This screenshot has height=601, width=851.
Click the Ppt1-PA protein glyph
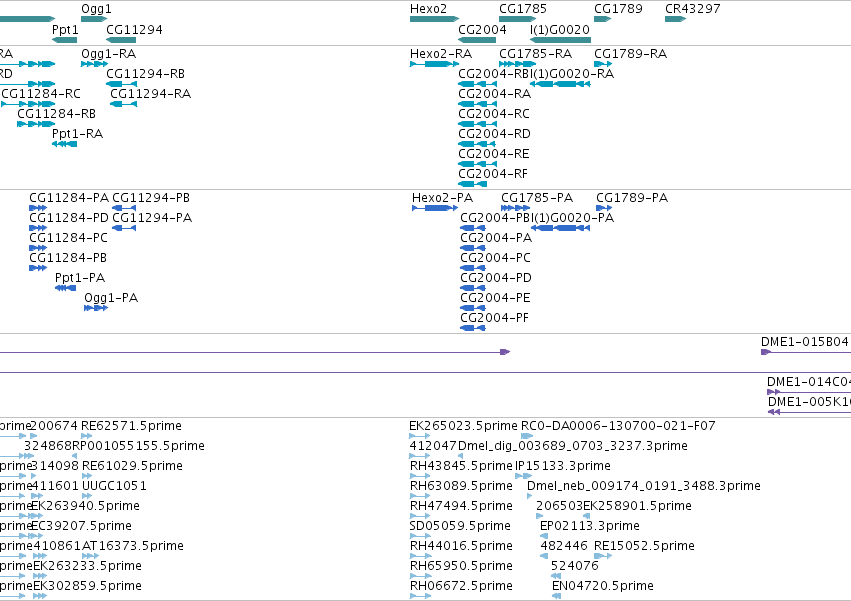pyautogui.click(x=66, y=288)
